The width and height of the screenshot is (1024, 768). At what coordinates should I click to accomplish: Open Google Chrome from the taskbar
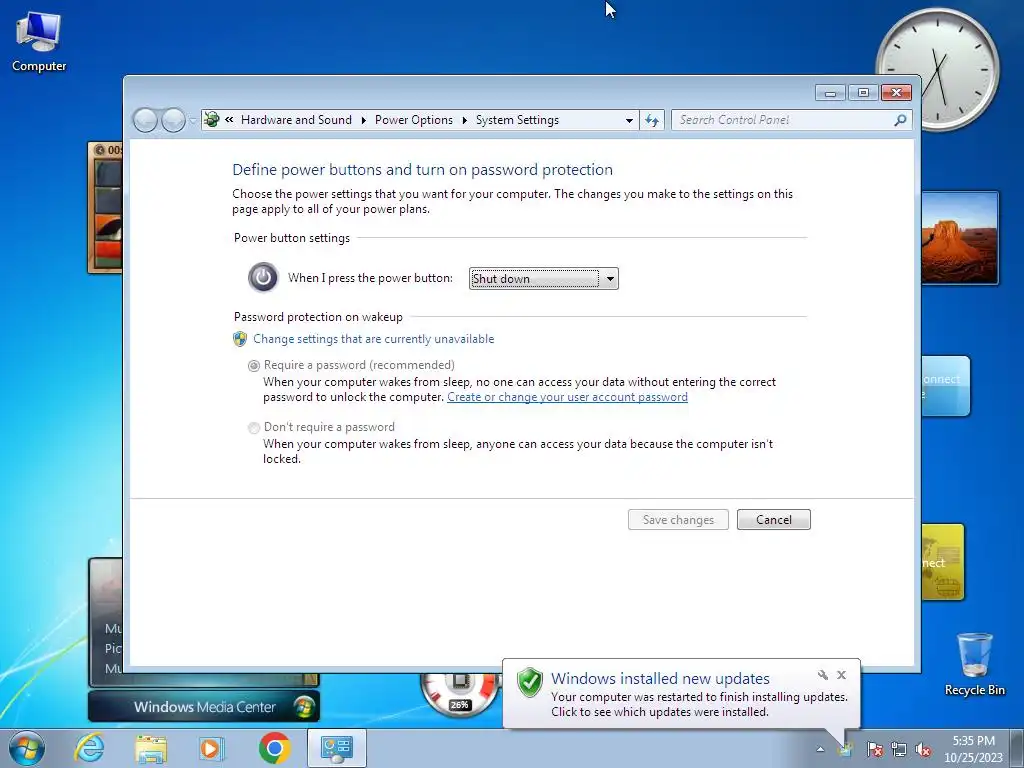click(274, 748)
